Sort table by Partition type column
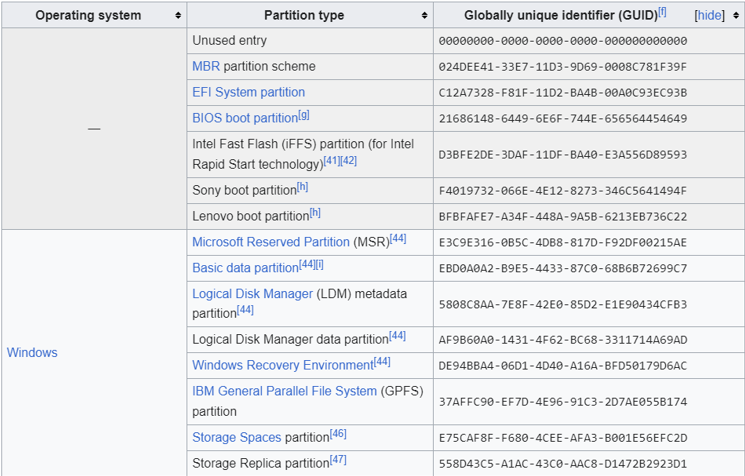Viewport: 745px width, 476px height. (425, 16)
